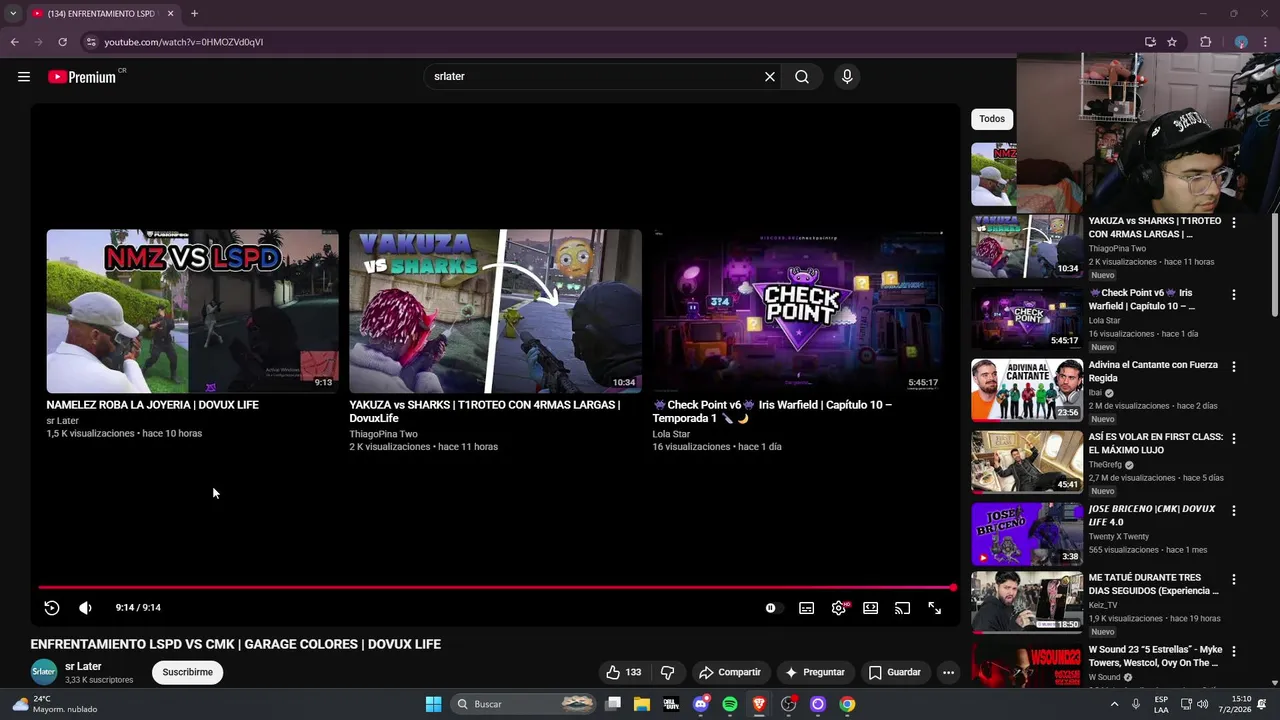Like the video with 133 likes
1280x720 pixels.
pyautogui.click(x=624, y=673)
